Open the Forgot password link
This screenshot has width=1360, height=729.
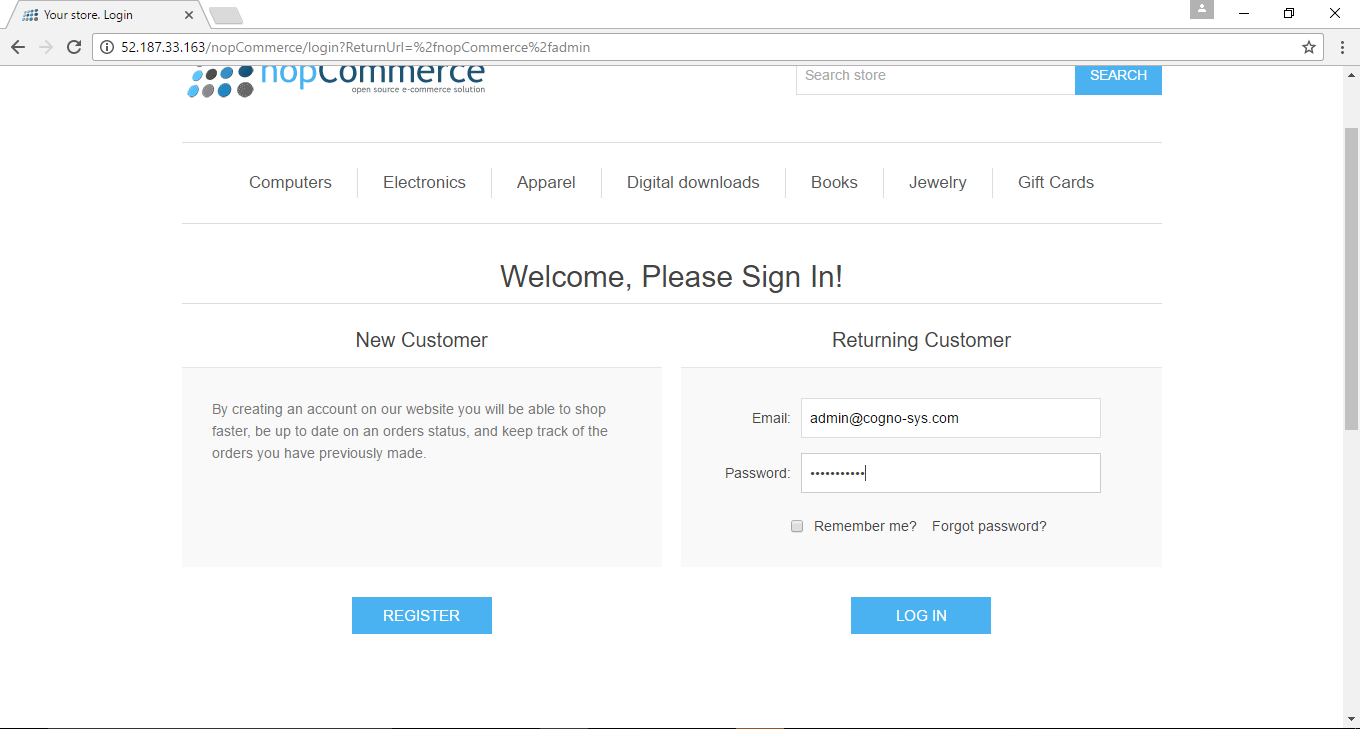pyautogui.click(x=989, y=525)
